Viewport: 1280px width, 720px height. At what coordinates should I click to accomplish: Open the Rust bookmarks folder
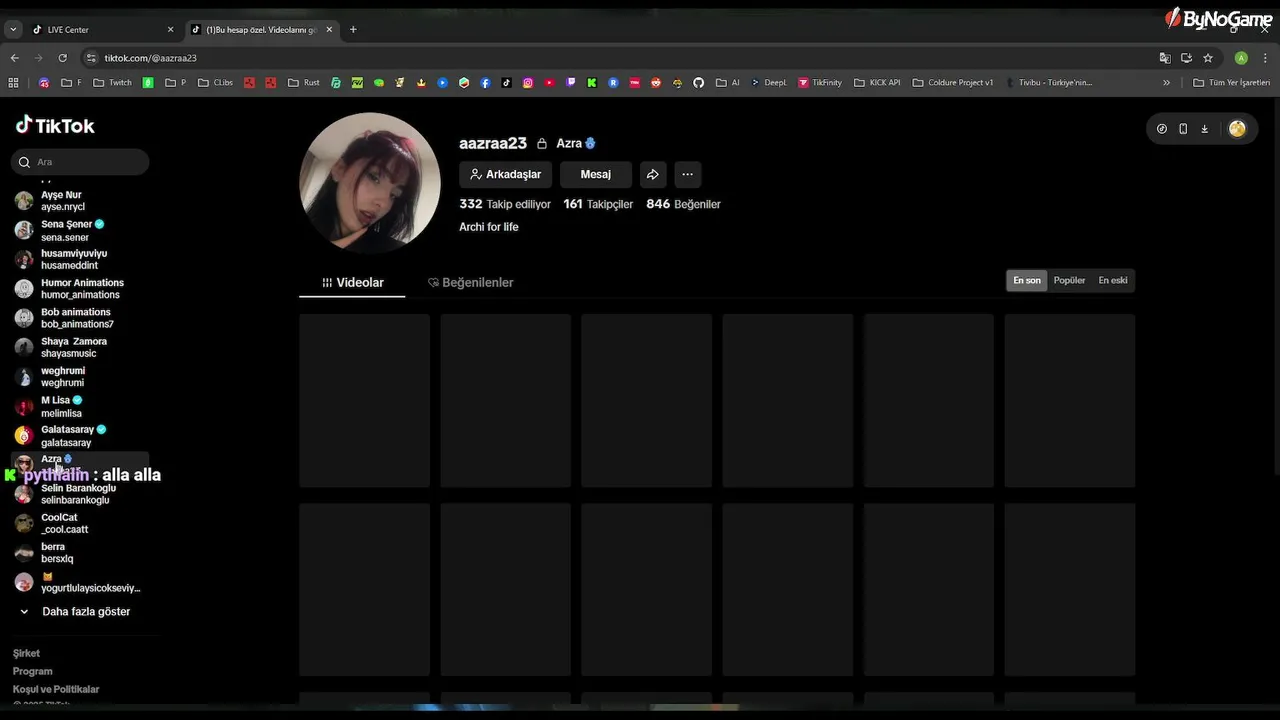(304, 83)
